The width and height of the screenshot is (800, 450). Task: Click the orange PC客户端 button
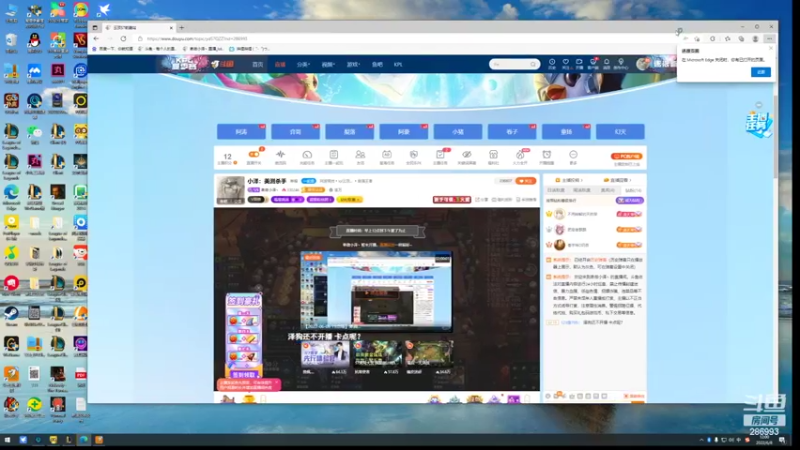tap(627, 156)
